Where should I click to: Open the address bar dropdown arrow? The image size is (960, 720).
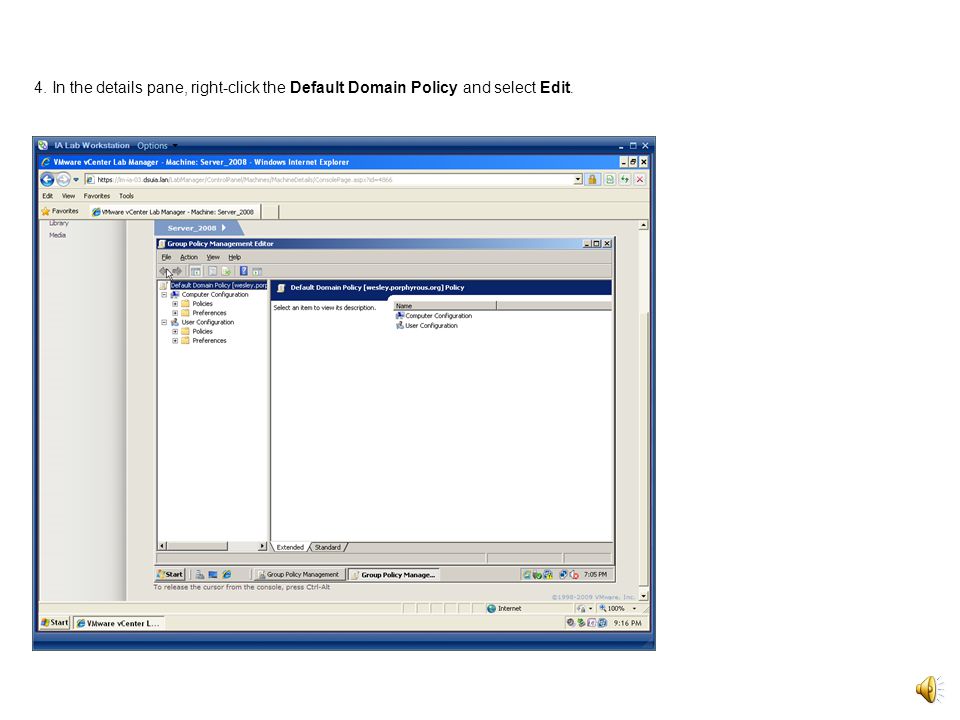pyautogui.click(x=578, y=179)
